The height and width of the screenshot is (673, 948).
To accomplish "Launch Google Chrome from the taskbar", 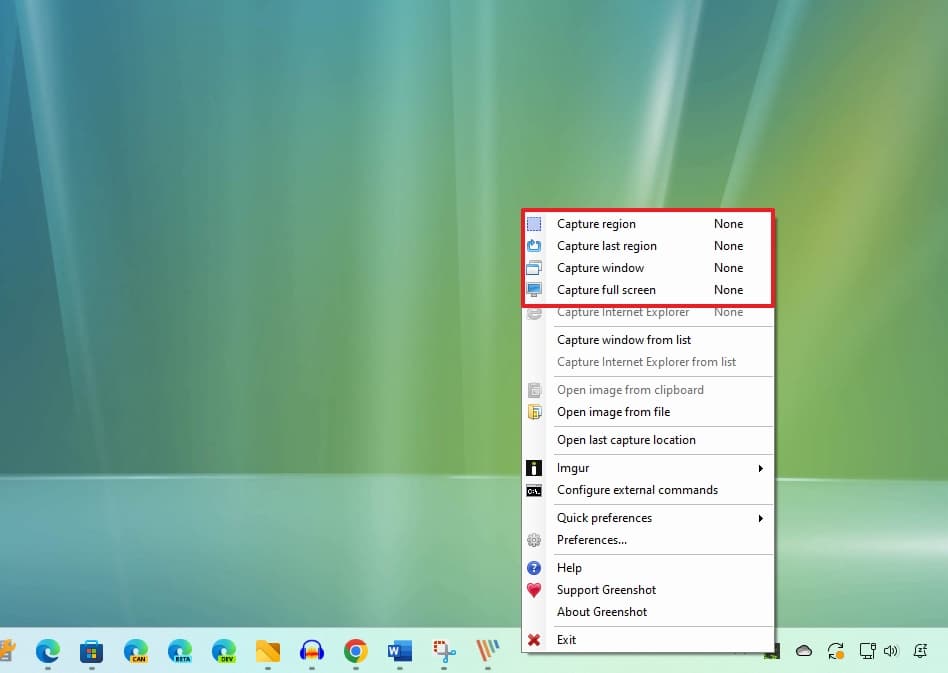I will click(x=355, y=652).
